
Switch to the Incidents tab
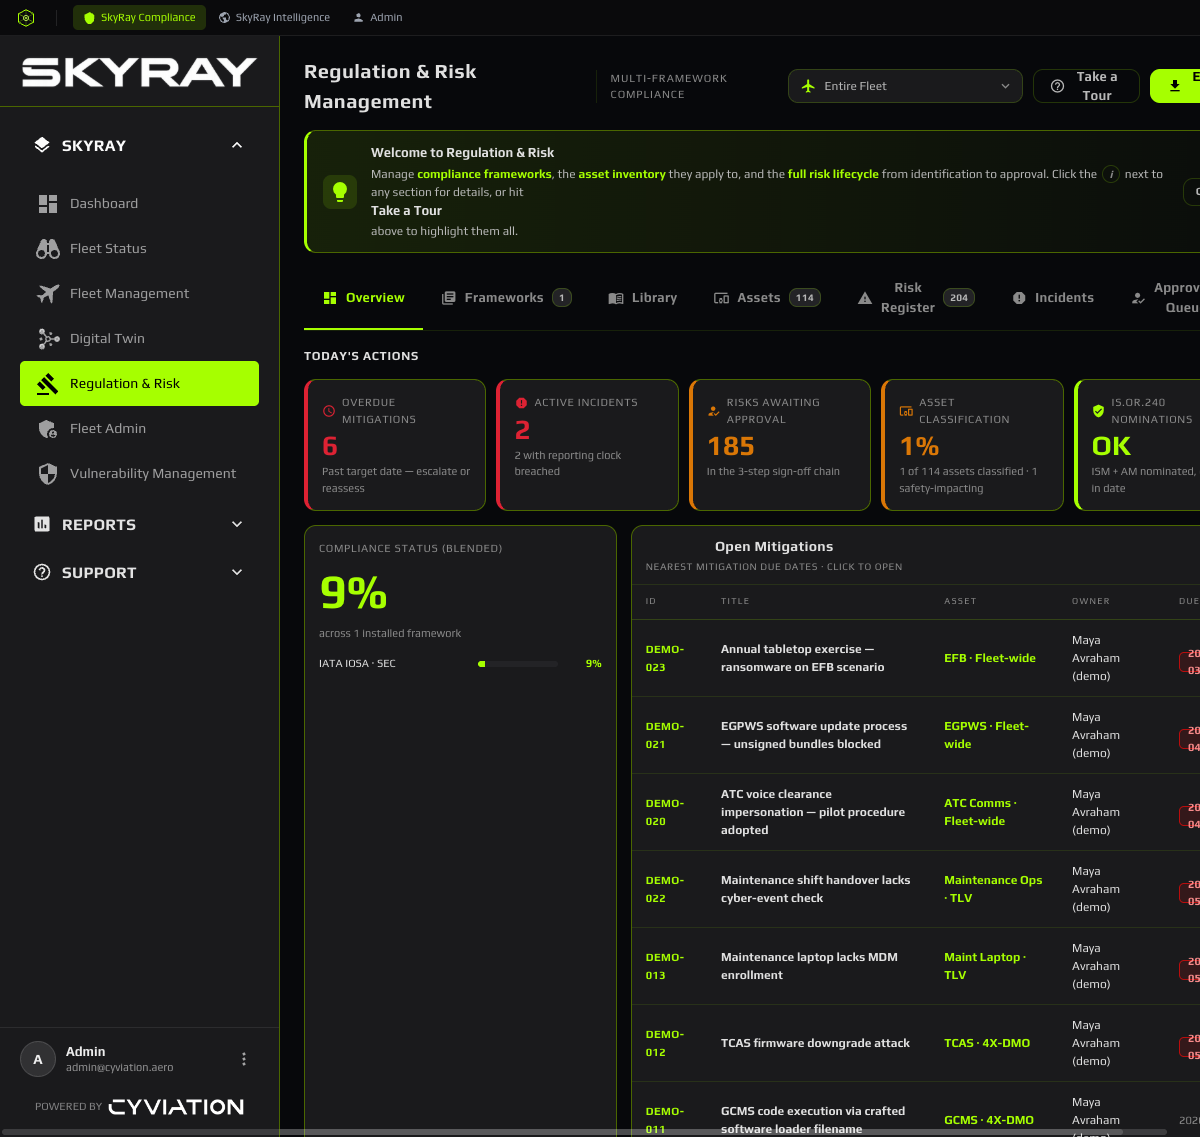(x=1053, y=298)
